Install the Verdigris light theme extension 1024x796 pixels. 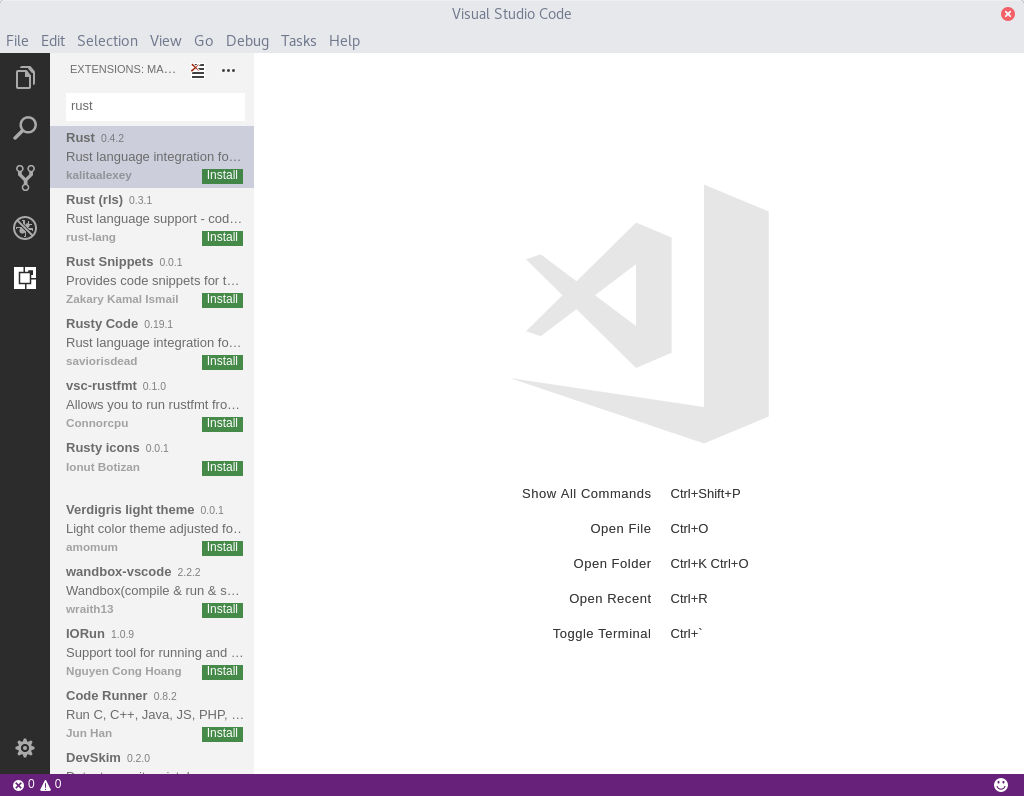(222, 548)
